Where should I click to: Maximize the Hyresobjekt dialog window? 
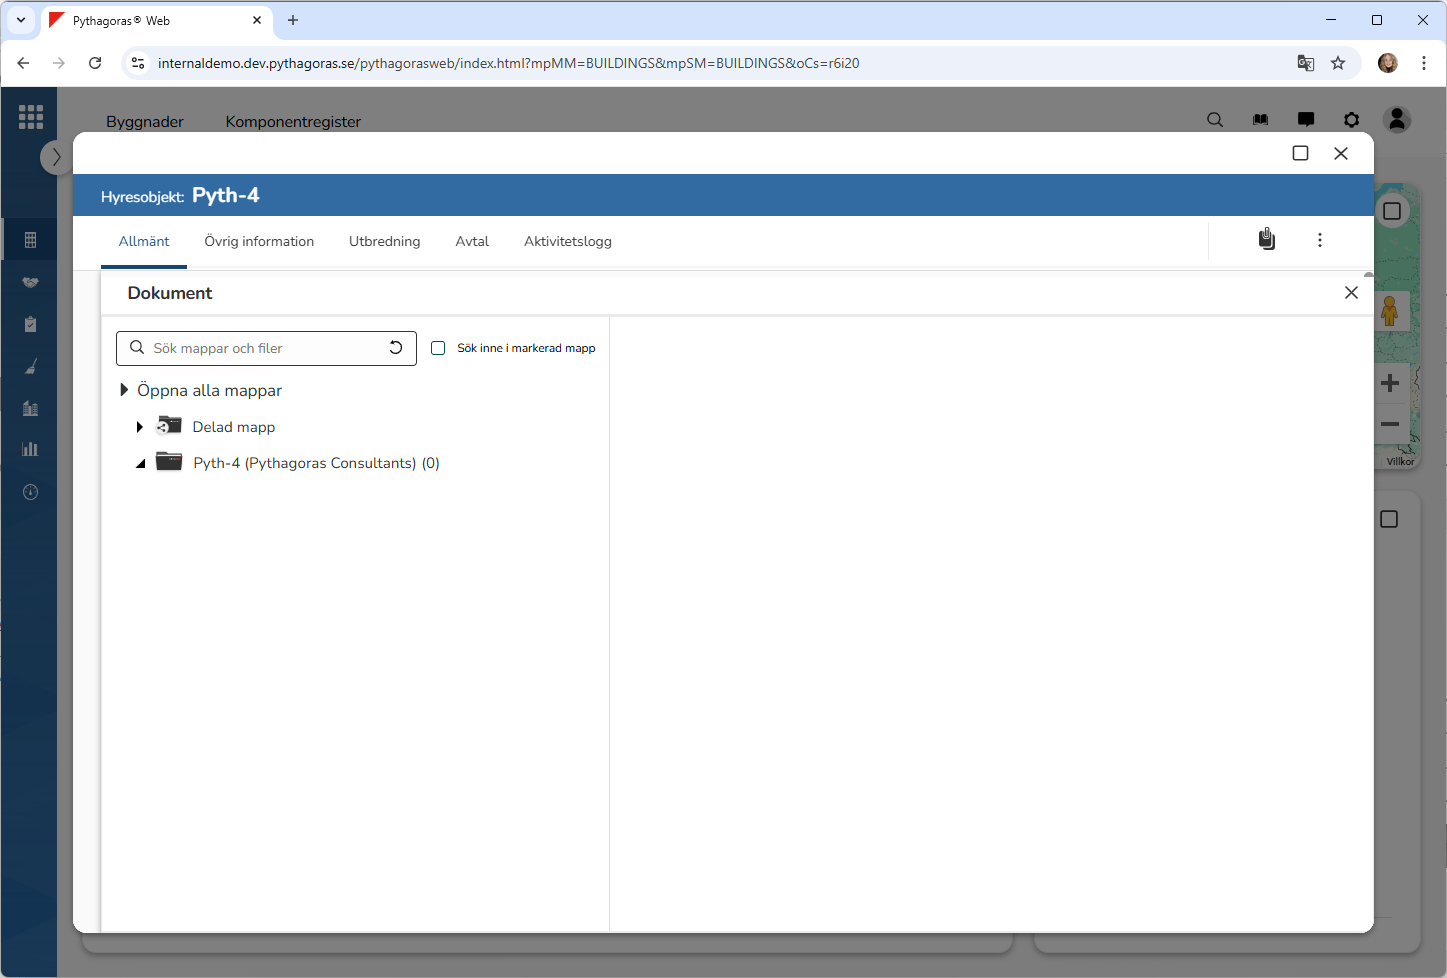click(1300, 153)
